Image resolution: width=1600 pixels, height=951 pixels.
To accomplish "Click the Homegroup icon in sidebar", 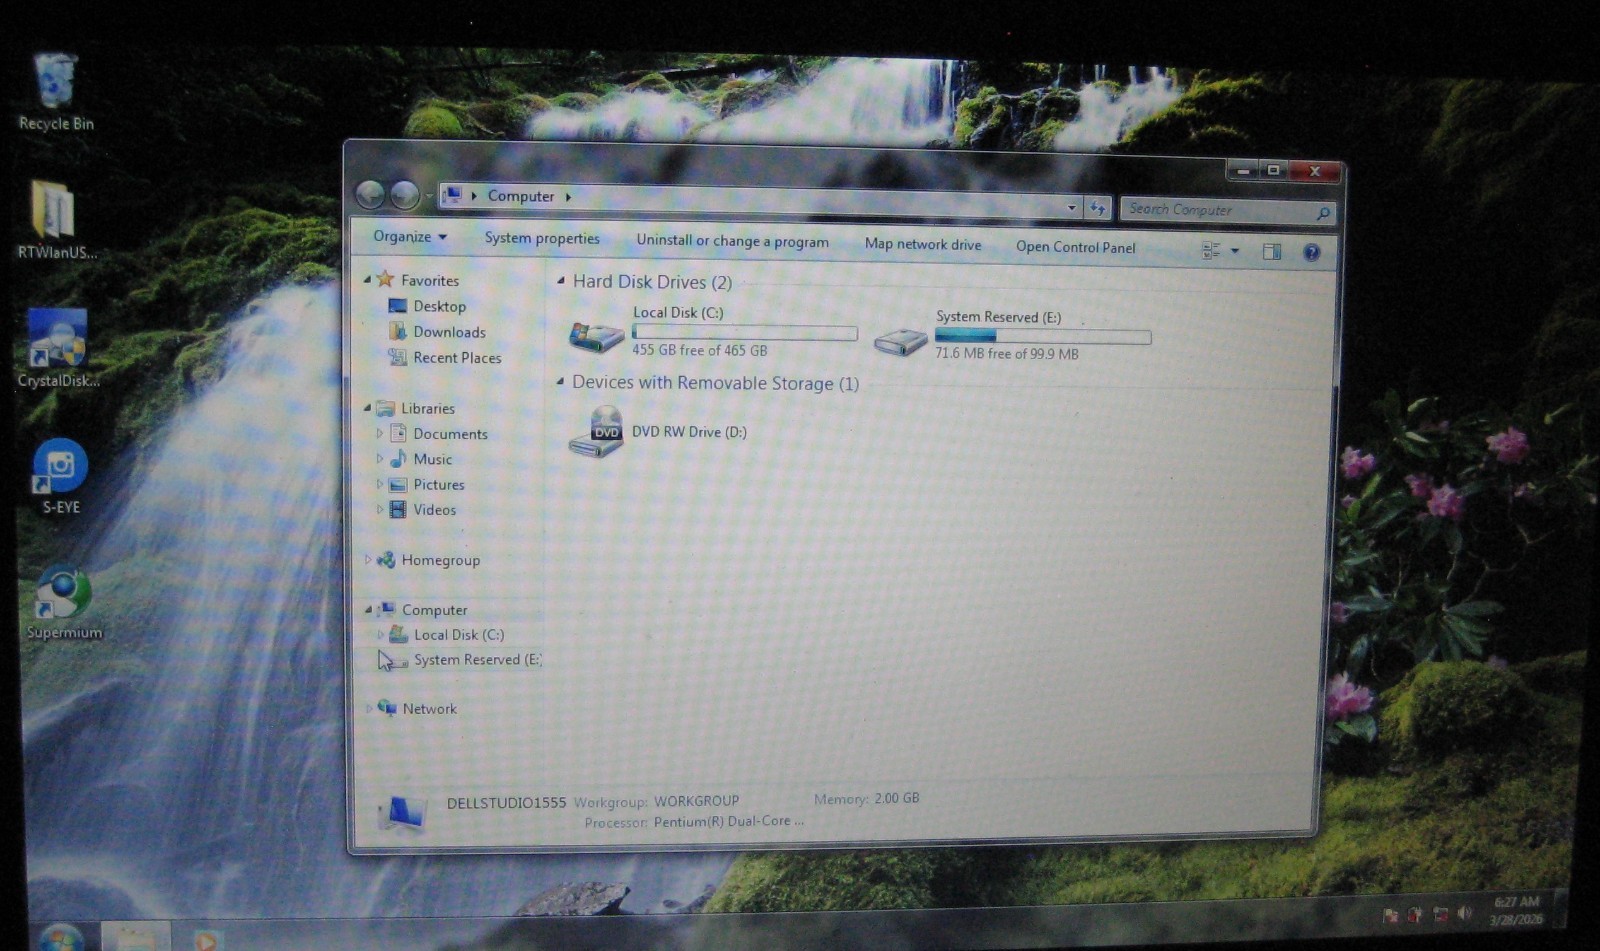I will [x=386, y=559].
